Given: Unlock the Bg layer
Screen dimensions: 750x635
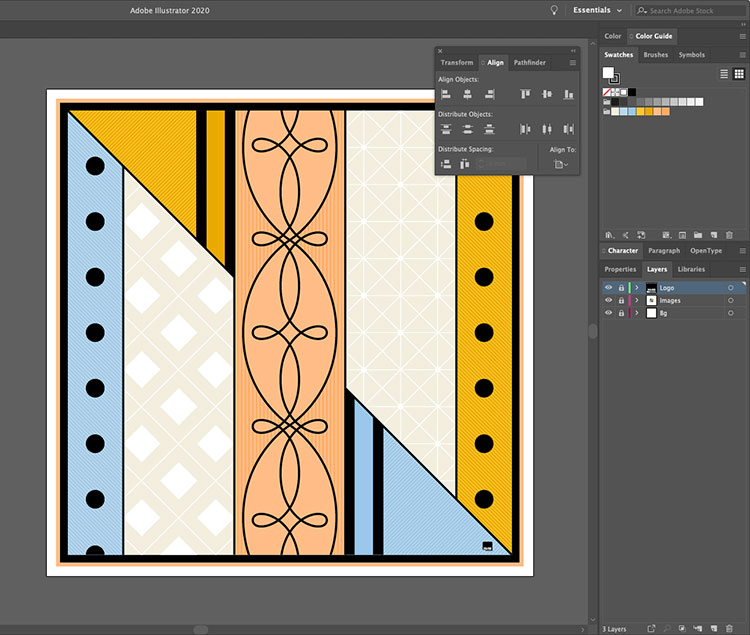Looking at the screenshot, I should coord(621,313).
